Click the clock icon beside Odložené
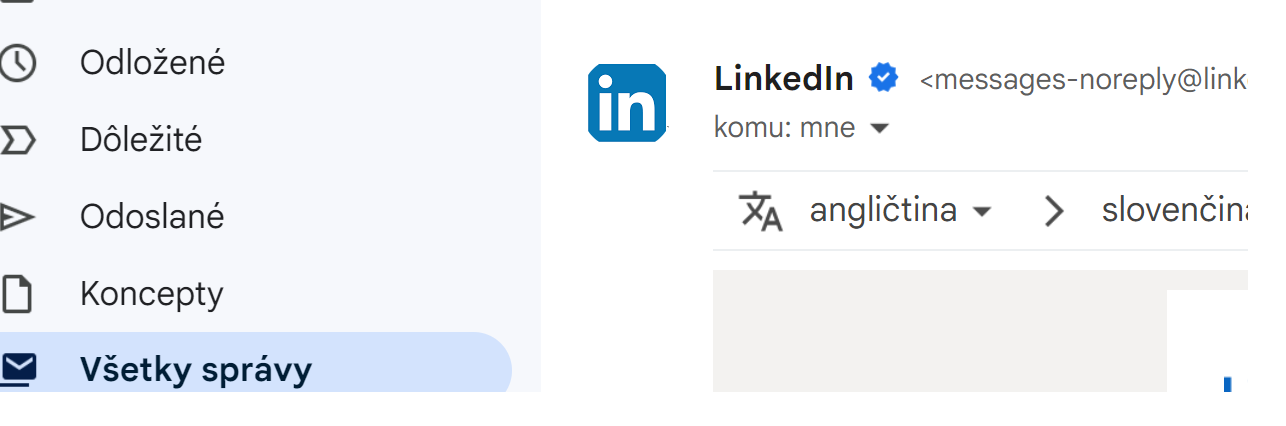 tap(17, 63)
